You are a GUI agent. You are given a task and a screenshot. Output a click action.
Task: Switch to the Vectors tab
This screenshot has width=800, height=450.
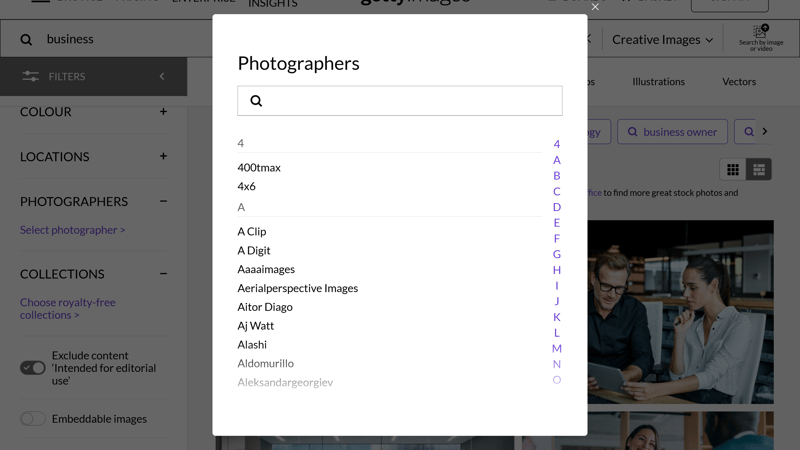tap(739, 82)
